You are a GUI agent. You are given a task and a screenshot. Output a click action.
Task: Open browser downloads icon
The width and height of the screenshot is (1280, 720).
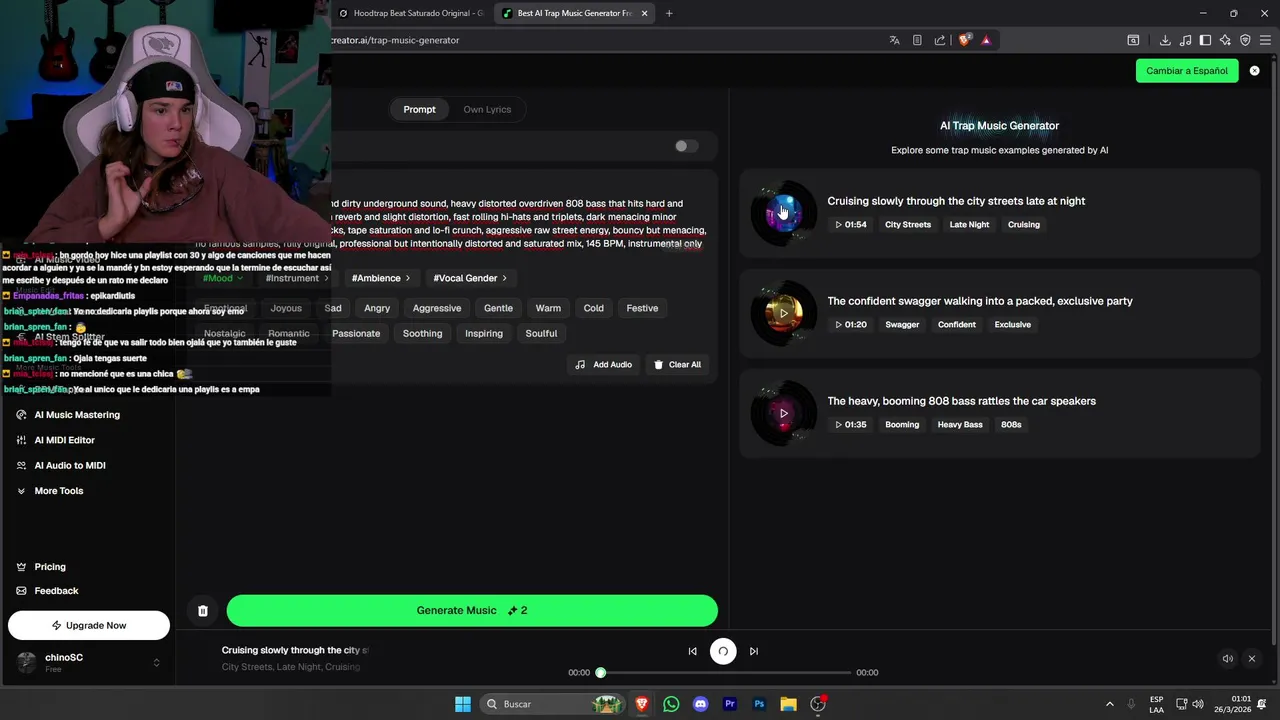point(1165,40)
